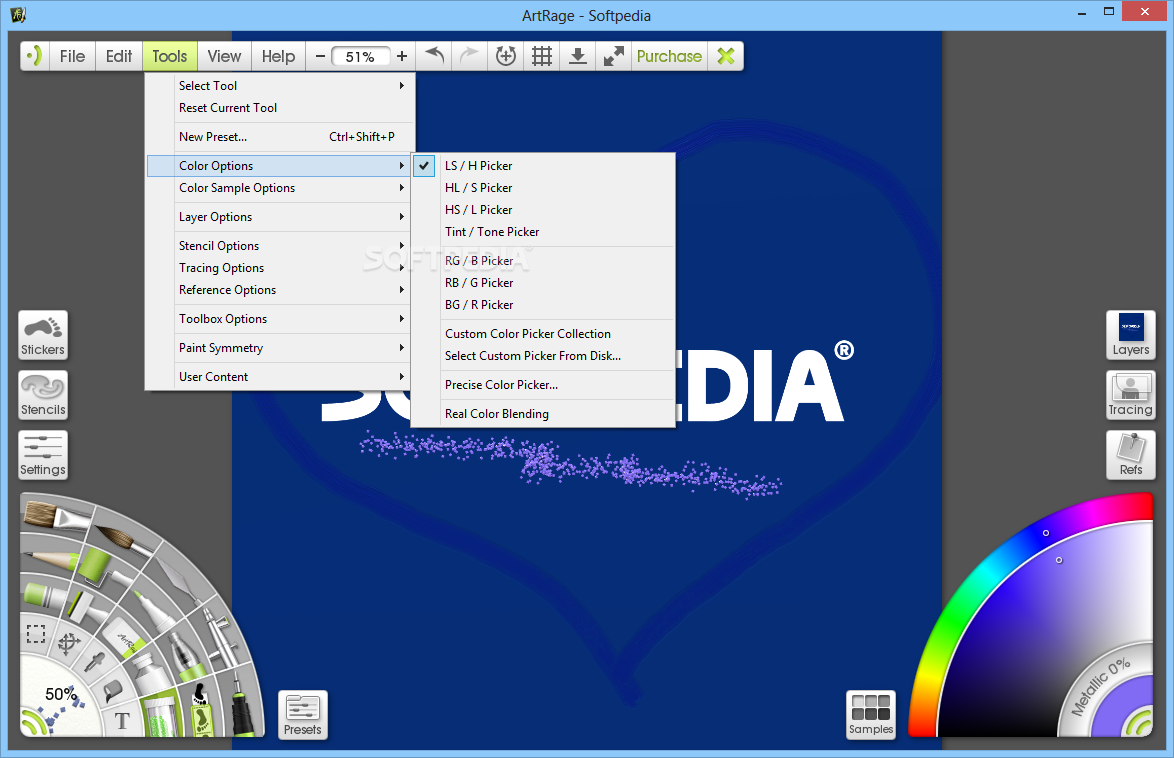
Task: Open the View menu
Action: click(x=225, y=56)
